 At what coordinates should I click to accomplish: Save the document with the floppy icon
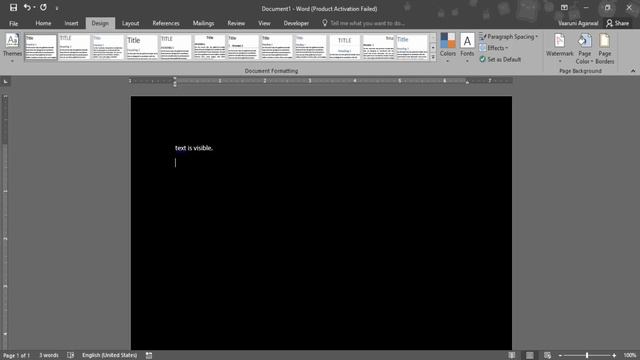coord(13,7)
